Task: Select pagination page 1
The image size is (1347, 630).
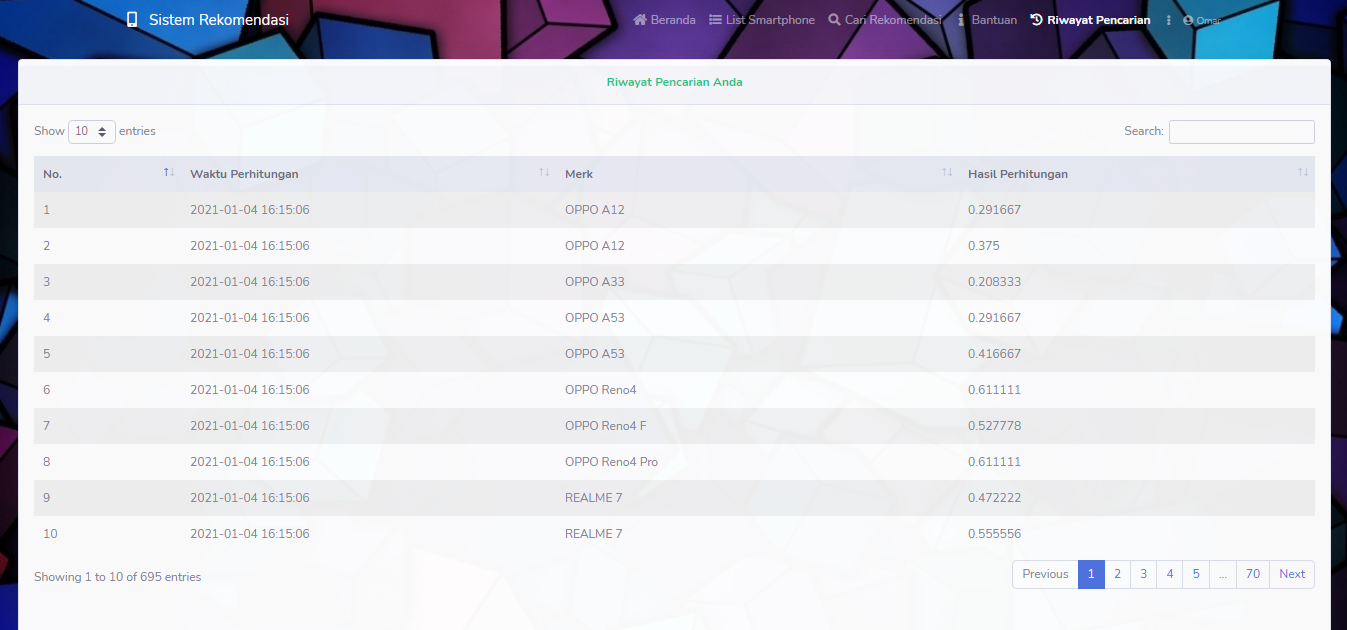Action: tap(1091, 574)
